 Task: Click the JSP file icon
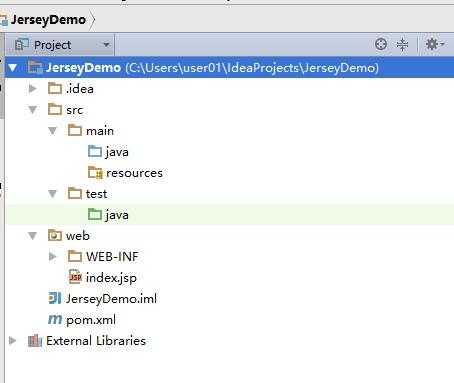pyautogui.click(x=75, y=277)
